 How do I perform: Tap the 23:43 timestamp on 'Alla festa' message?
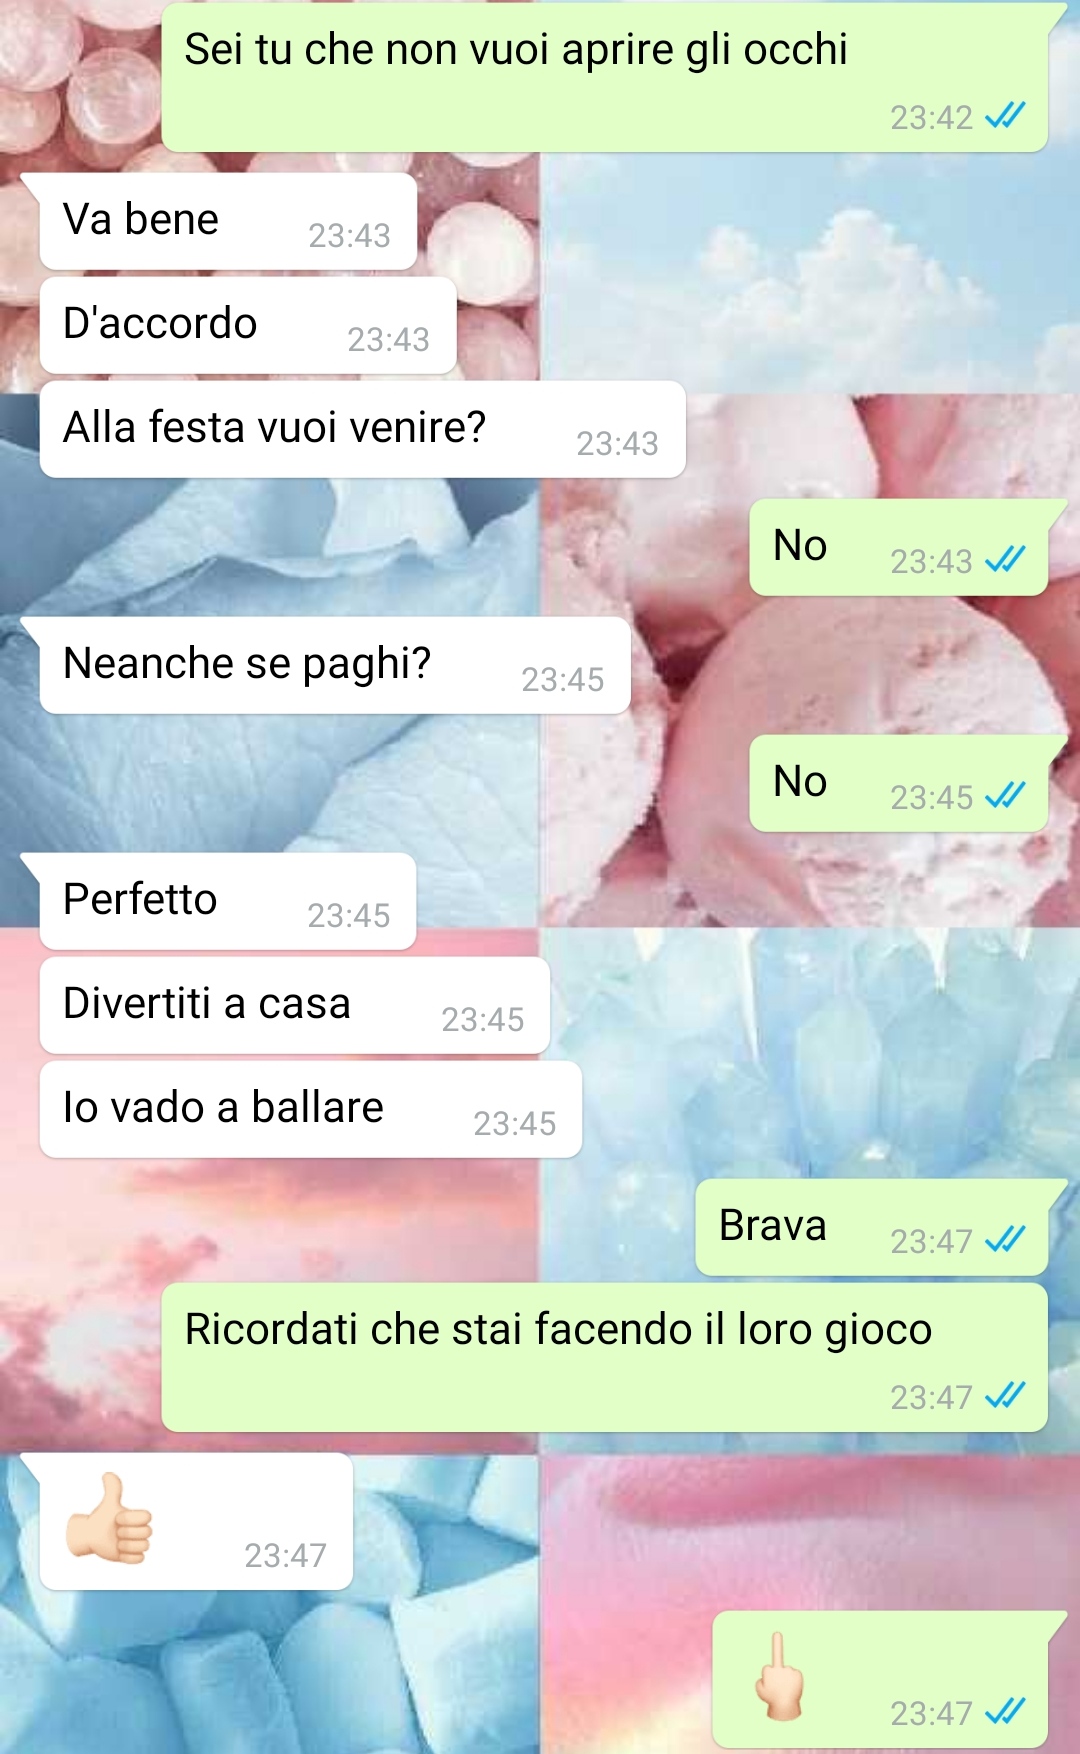tap(617, 443)
